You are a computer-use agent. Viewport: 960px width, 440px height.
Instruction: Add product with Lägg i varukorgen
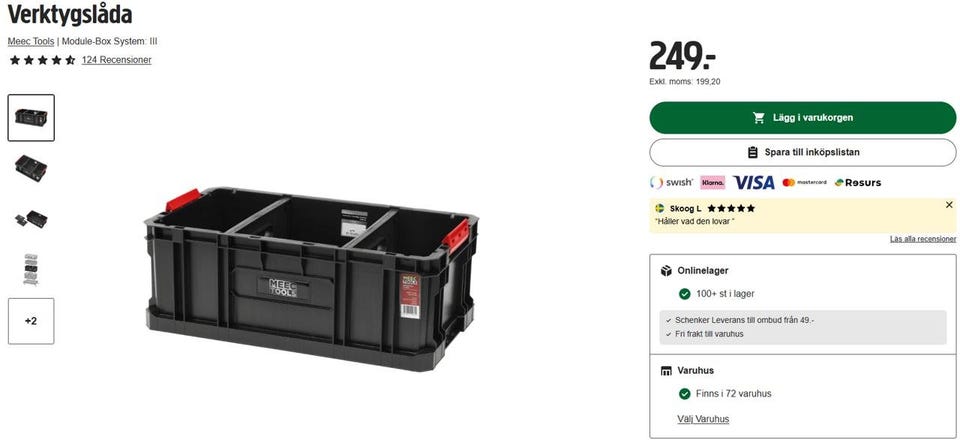(x=803, y=117)
